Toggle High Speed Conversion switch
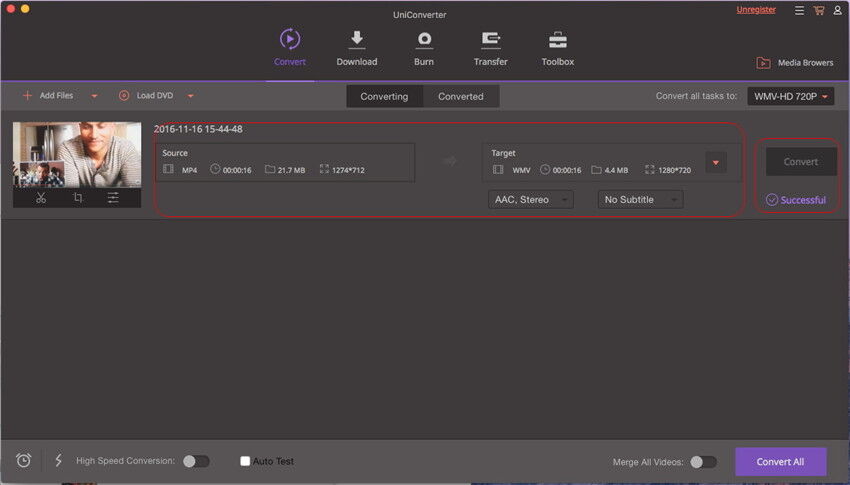Screen dimensions: 850x485 (196, 461)
